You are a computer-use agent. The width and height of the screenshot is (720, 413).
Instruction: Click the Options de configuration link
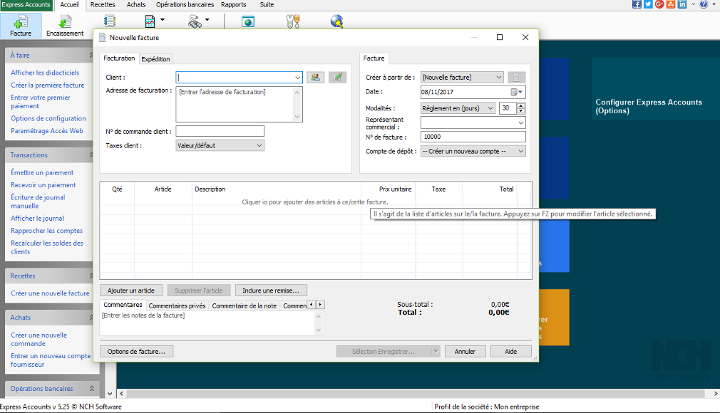coord(48,118)
